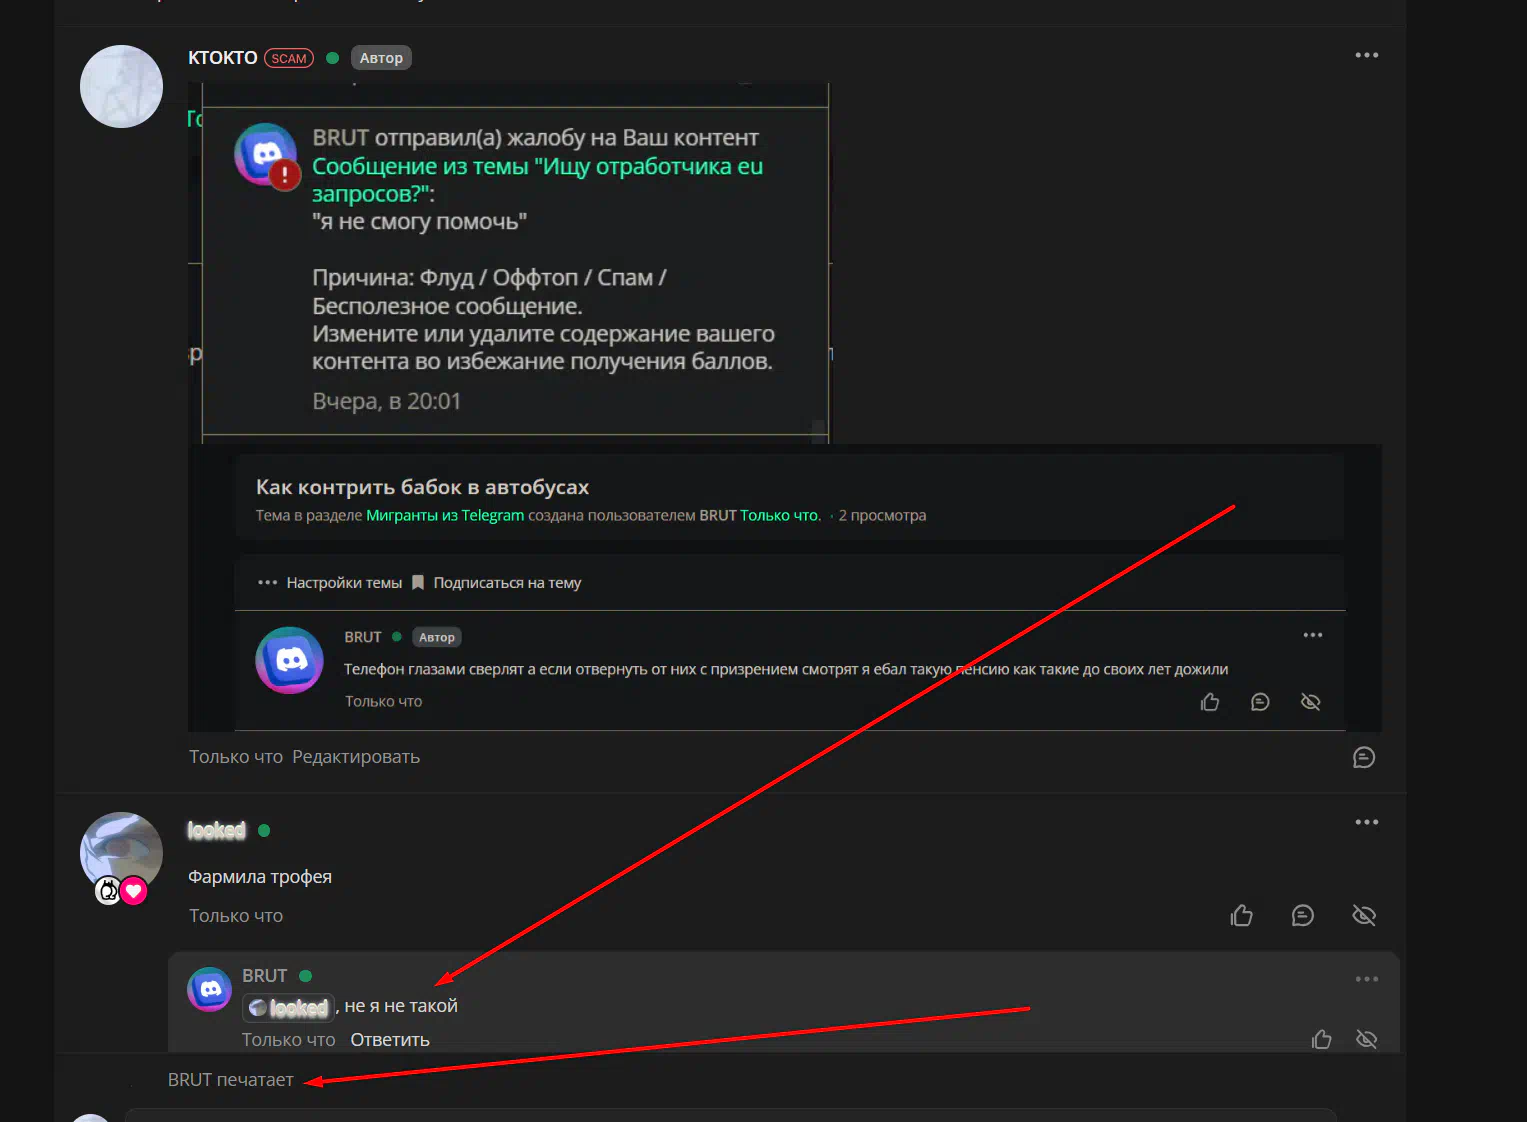Like looked's comment "Фармила трофея"
1527x1122 pixels.
pos(1242,915)
